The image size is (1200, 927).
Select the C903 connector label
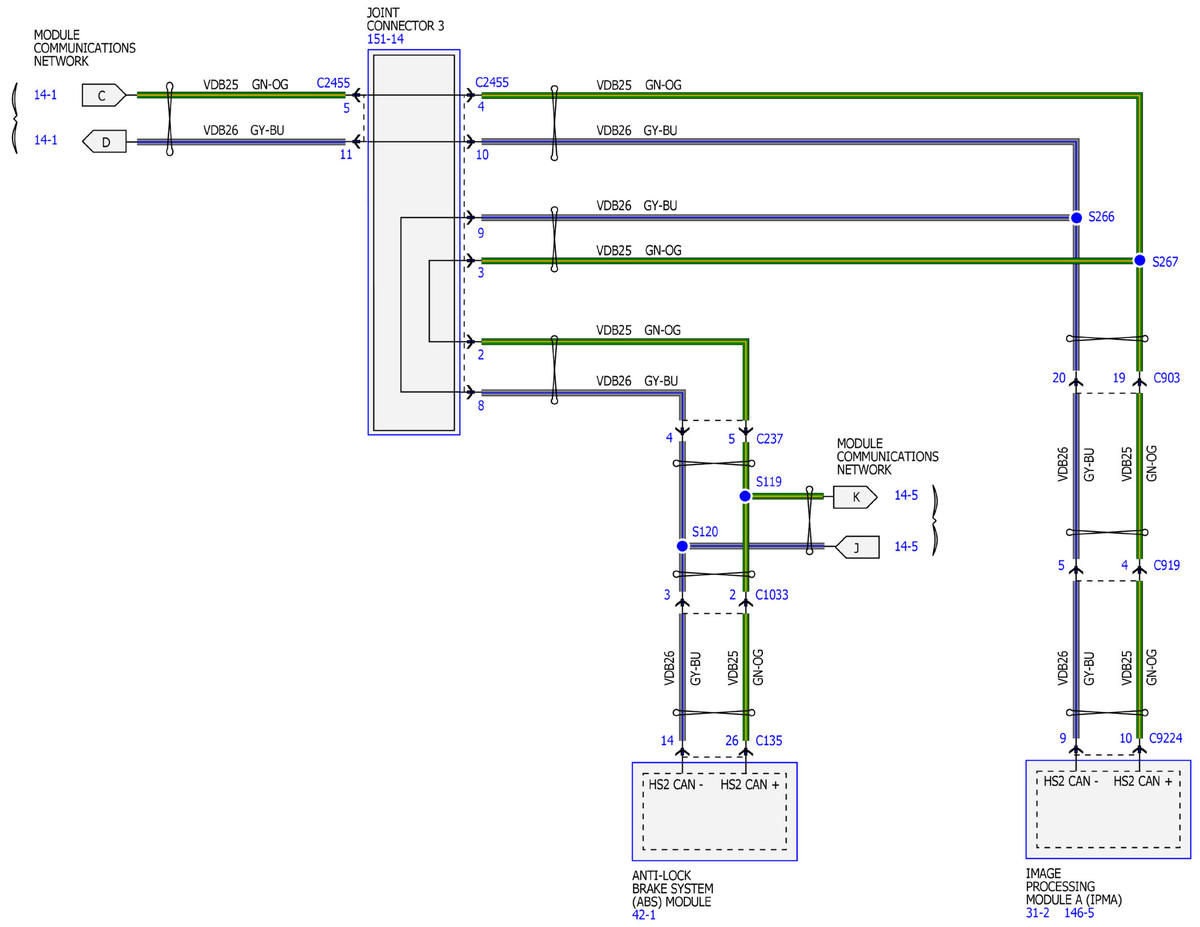(x=1166, y=378)
